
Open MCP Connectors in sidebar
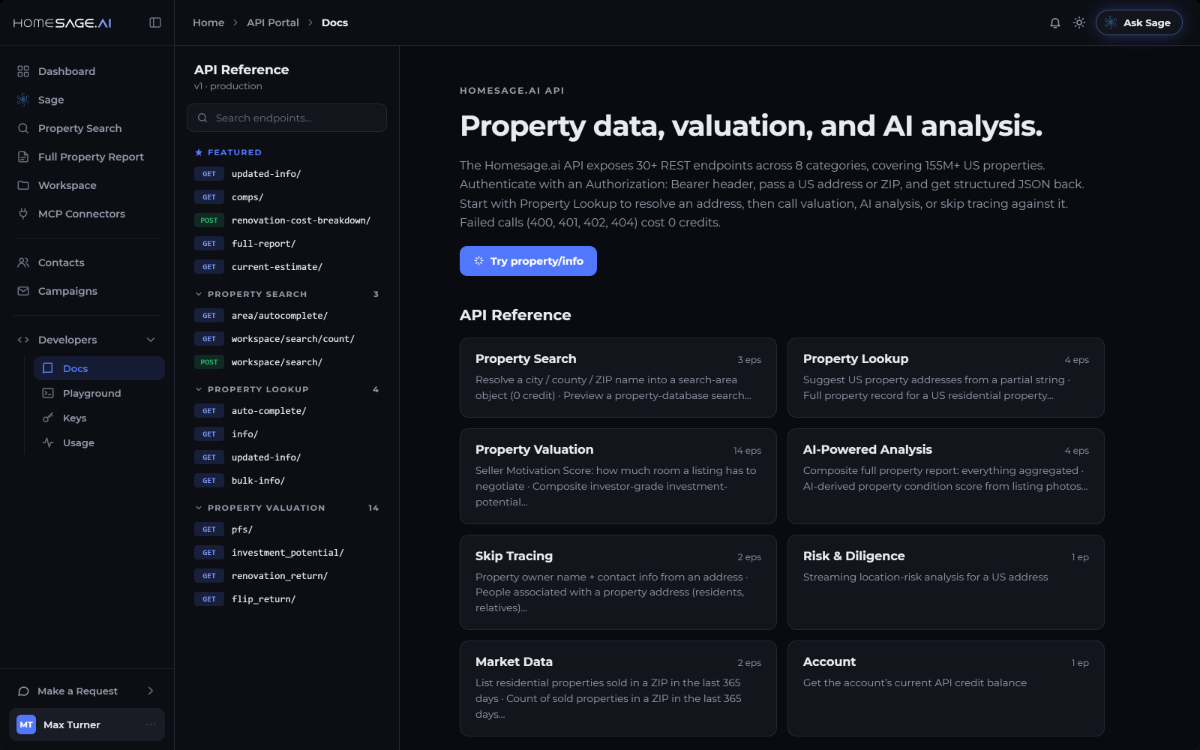click(x=87, y=214)
